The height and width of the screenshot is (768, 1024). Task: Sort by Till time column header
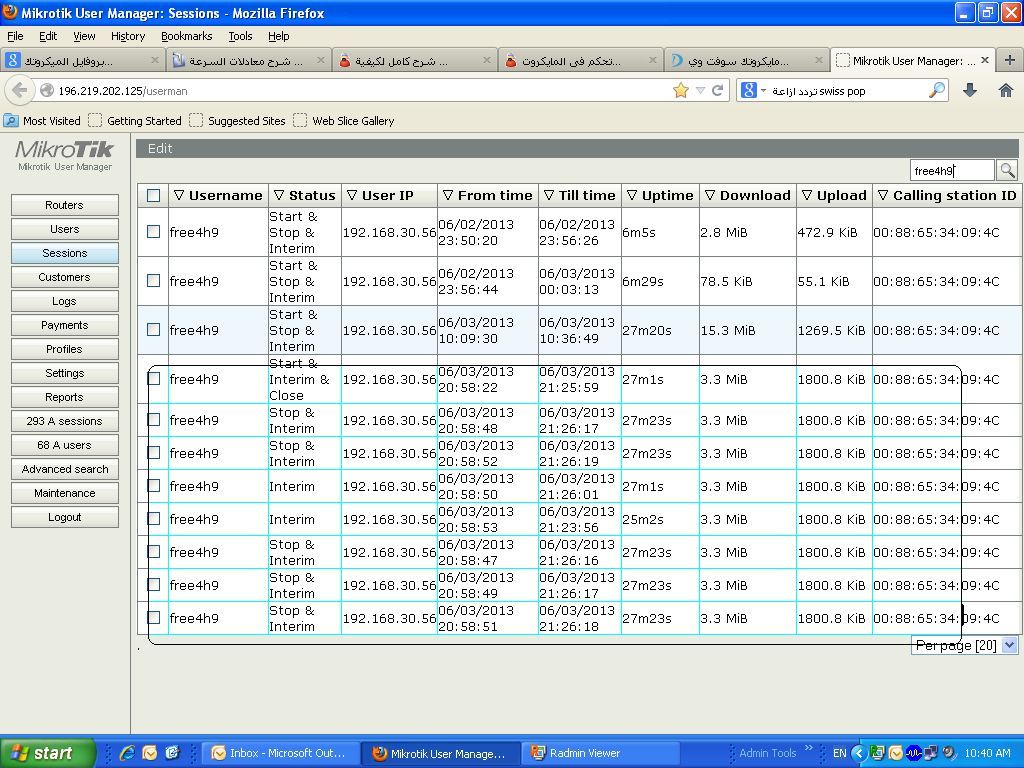[x=579, y=195]
